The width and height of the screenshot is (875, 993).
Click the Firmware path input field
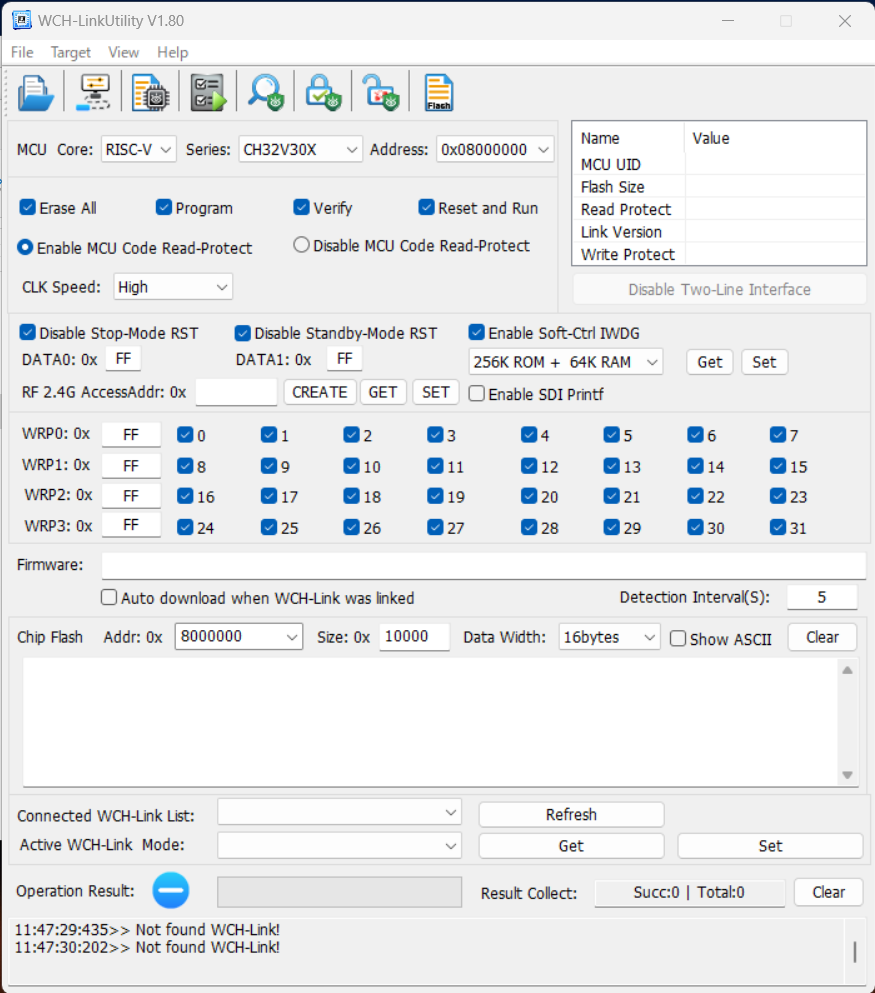(483, 565)
